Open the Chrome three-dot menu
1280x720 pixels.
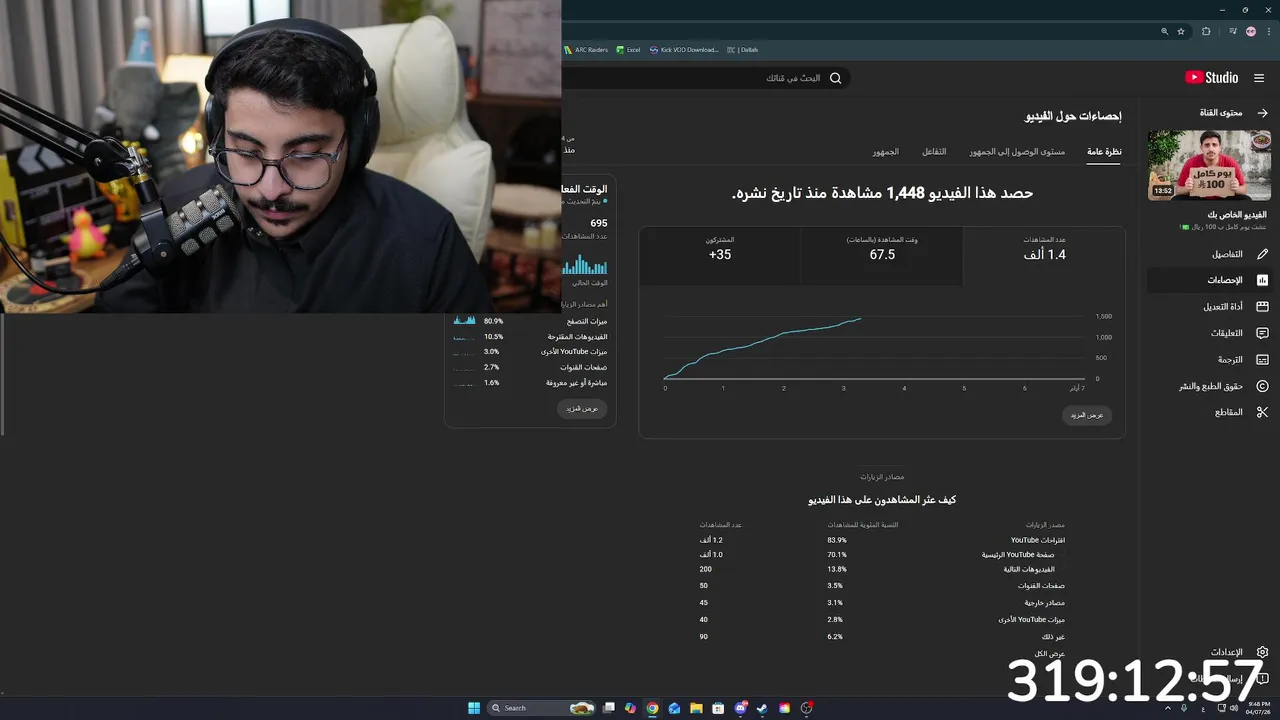click(1270, 31)
